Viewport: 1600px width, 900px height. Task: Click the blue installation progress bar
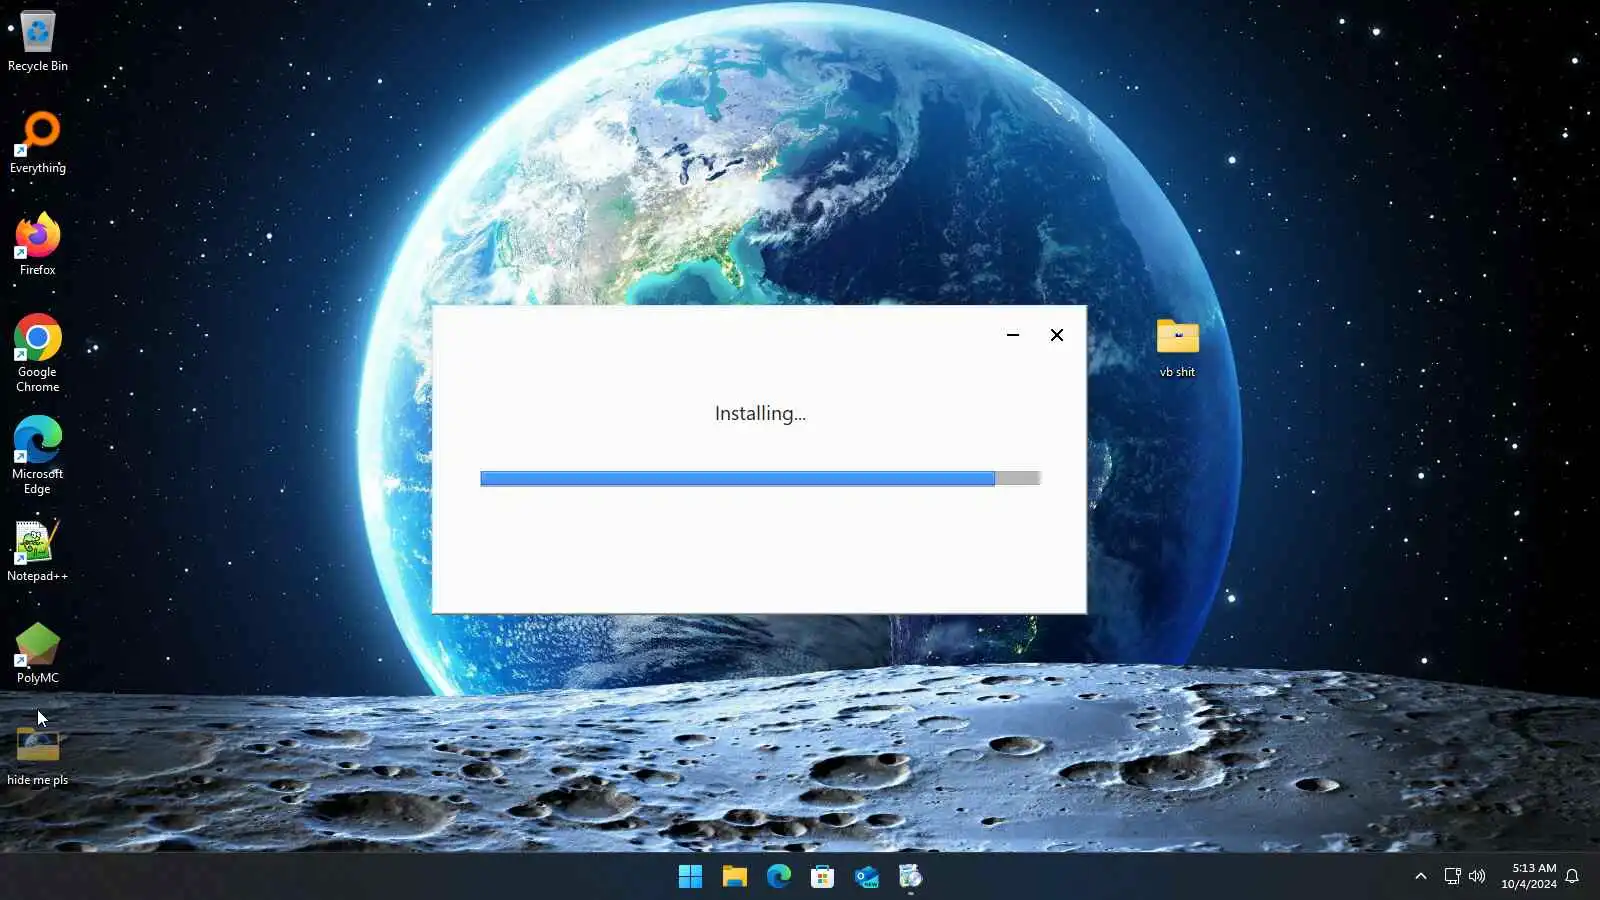tap(760, 478)
